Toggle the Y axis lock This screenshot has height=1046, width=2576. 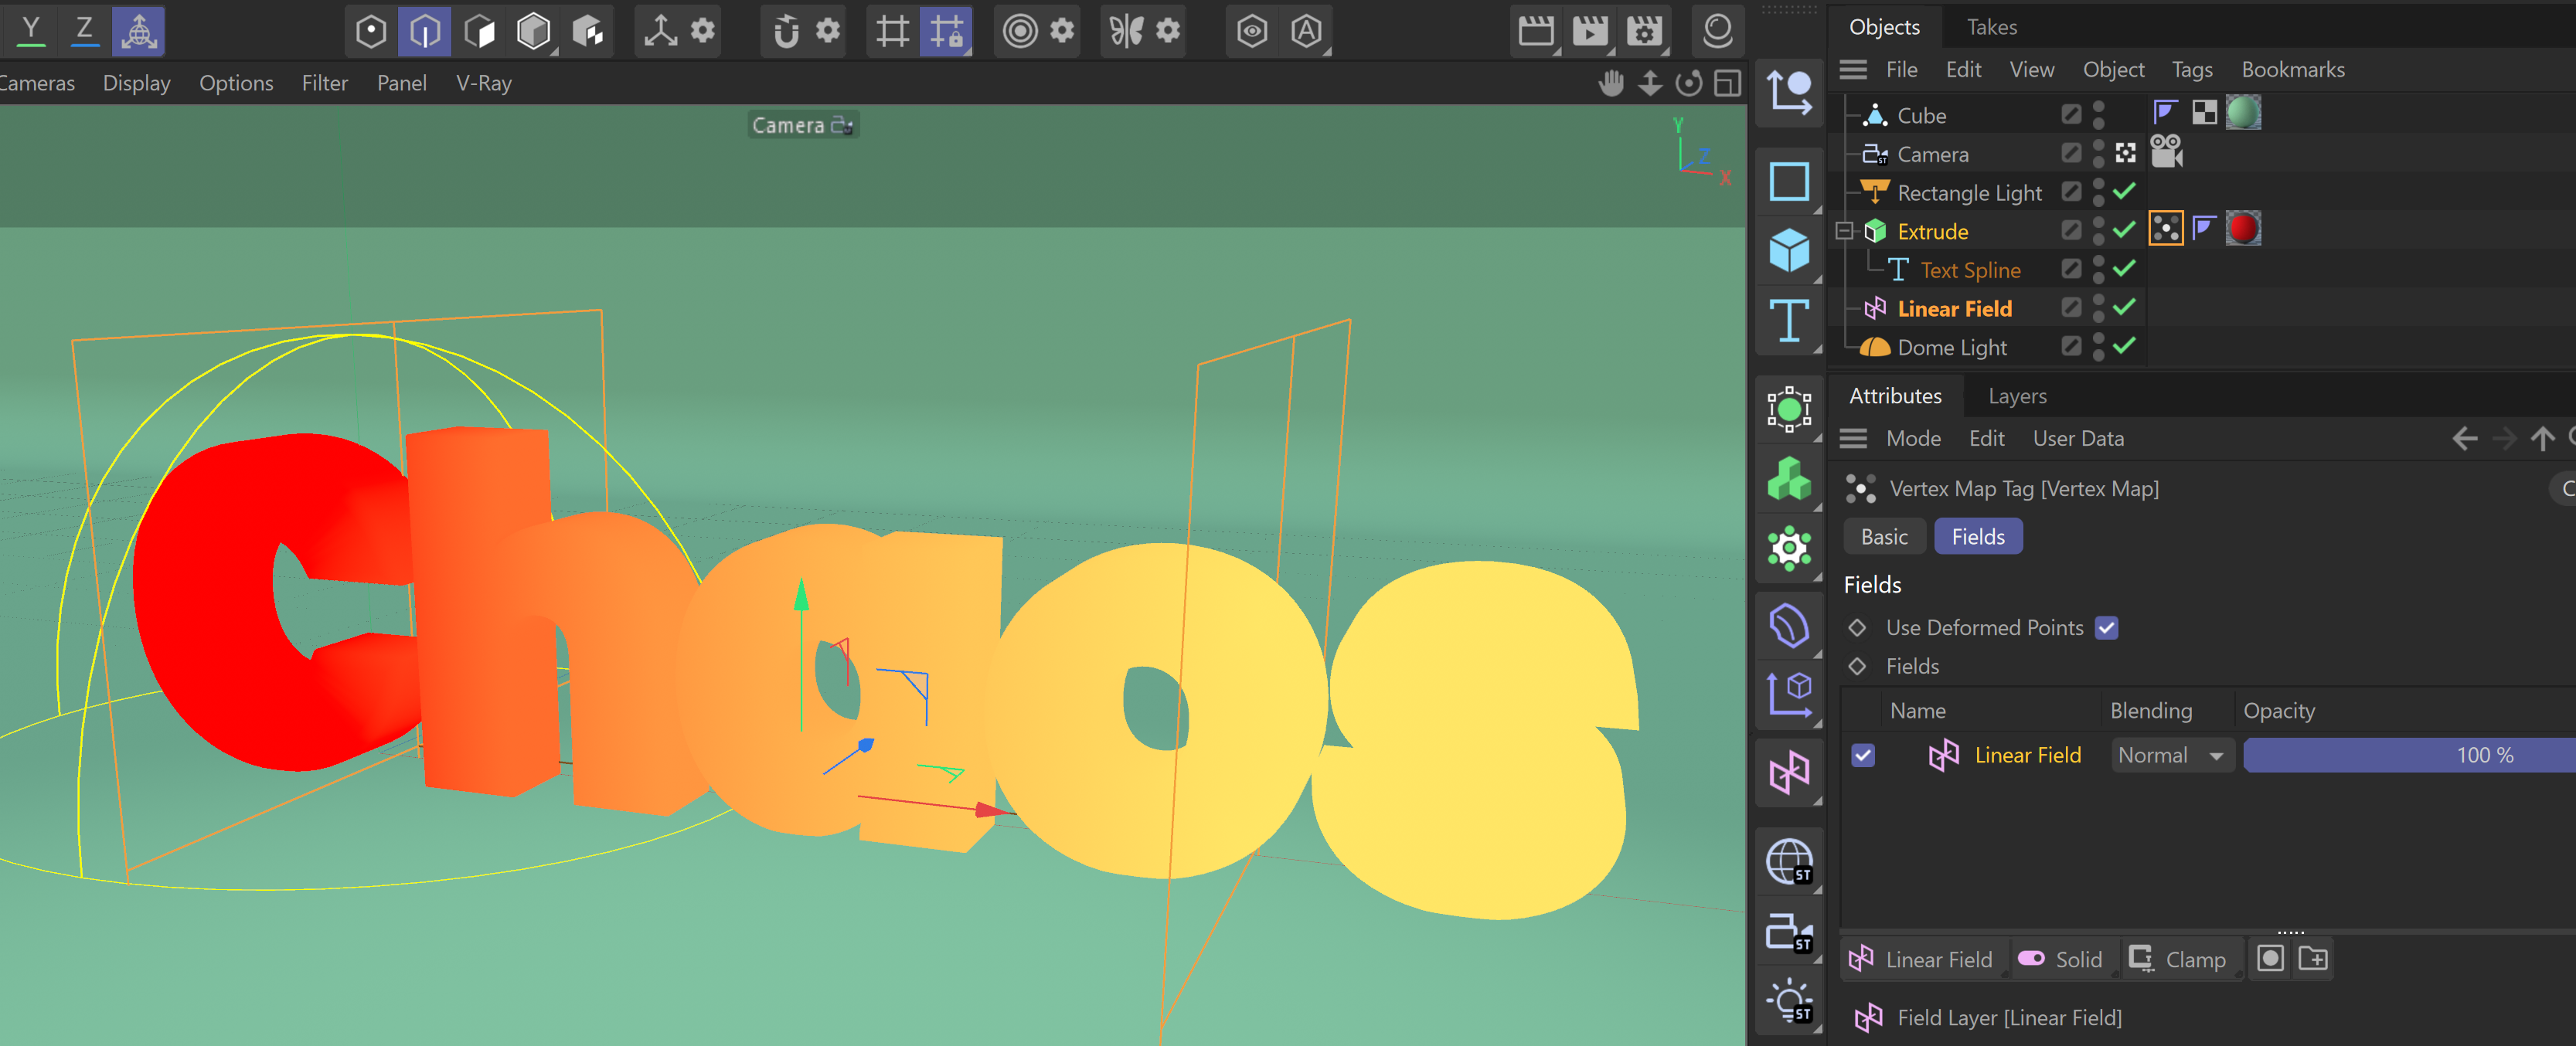(x=31, y=30)
